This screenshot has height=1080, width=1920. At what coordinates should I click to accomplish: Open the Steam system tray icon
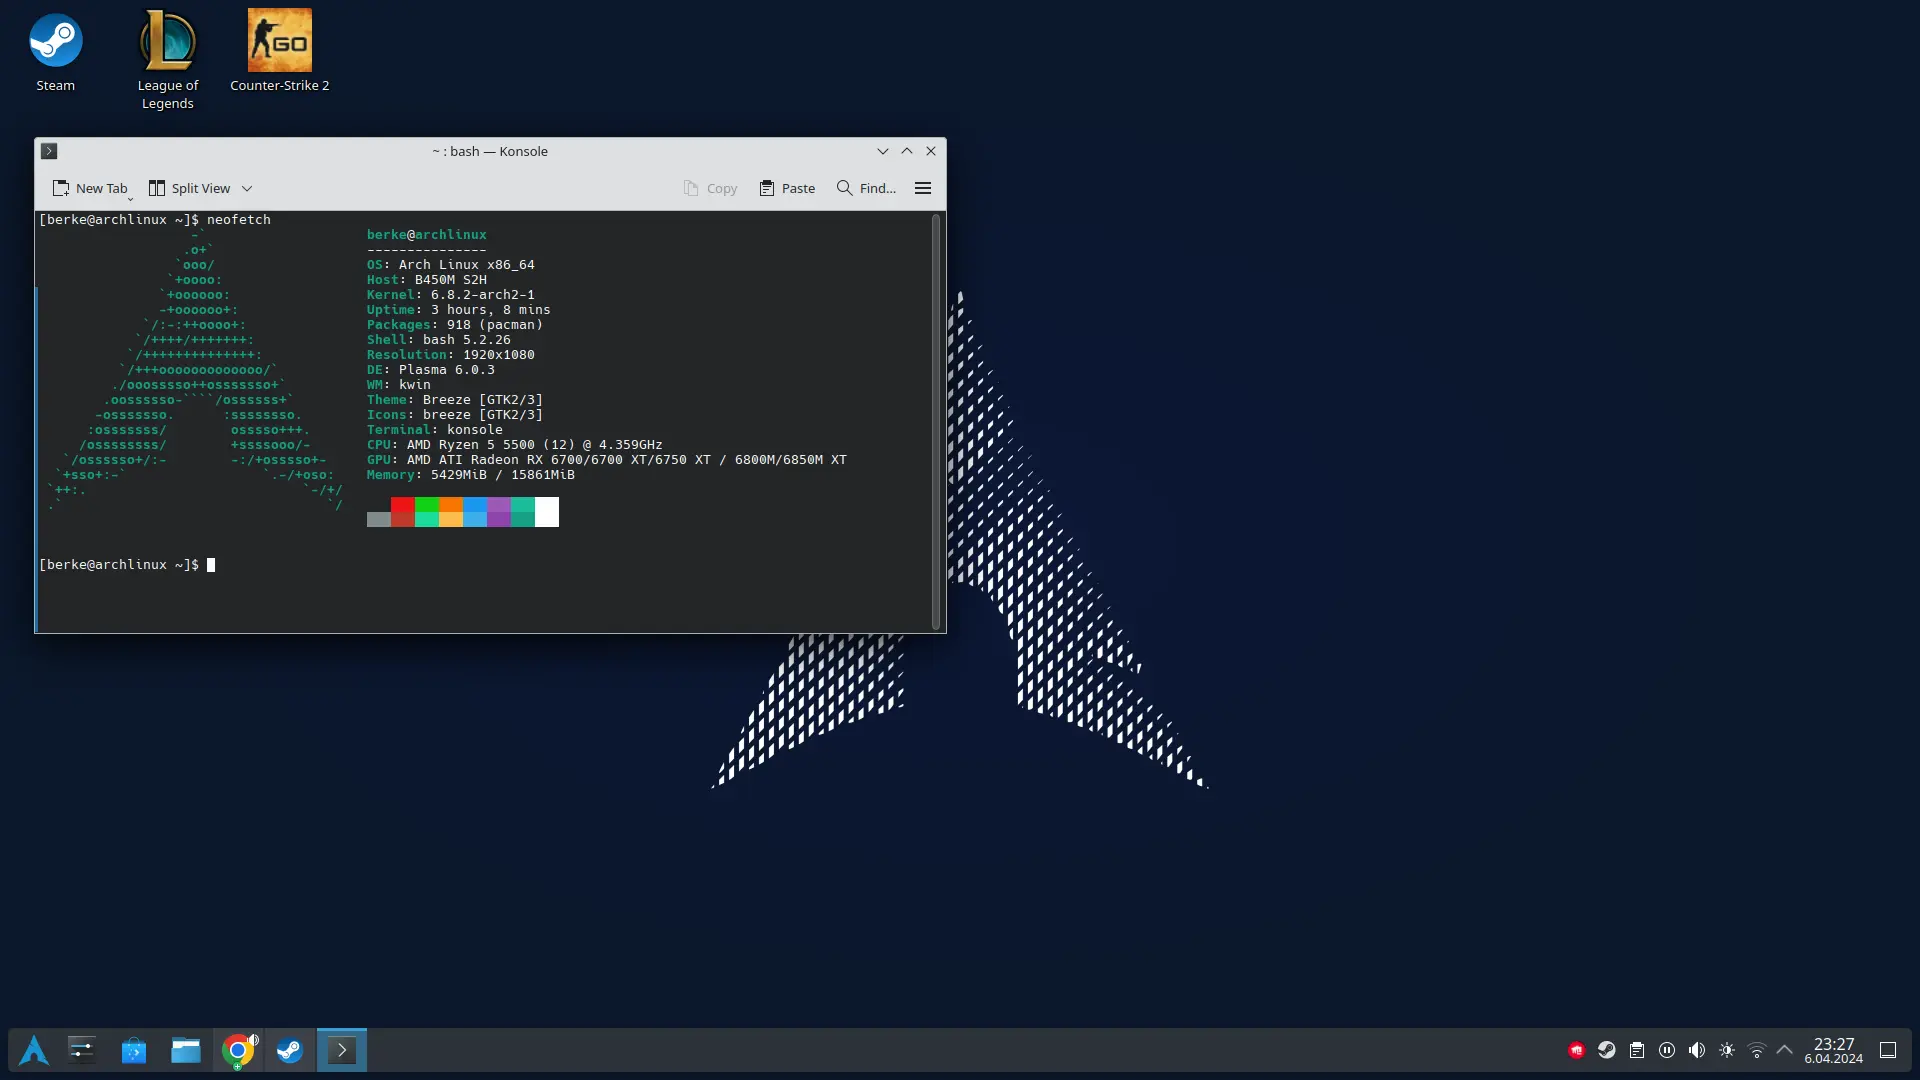pyautogui.click(x=1607, y=1050)
